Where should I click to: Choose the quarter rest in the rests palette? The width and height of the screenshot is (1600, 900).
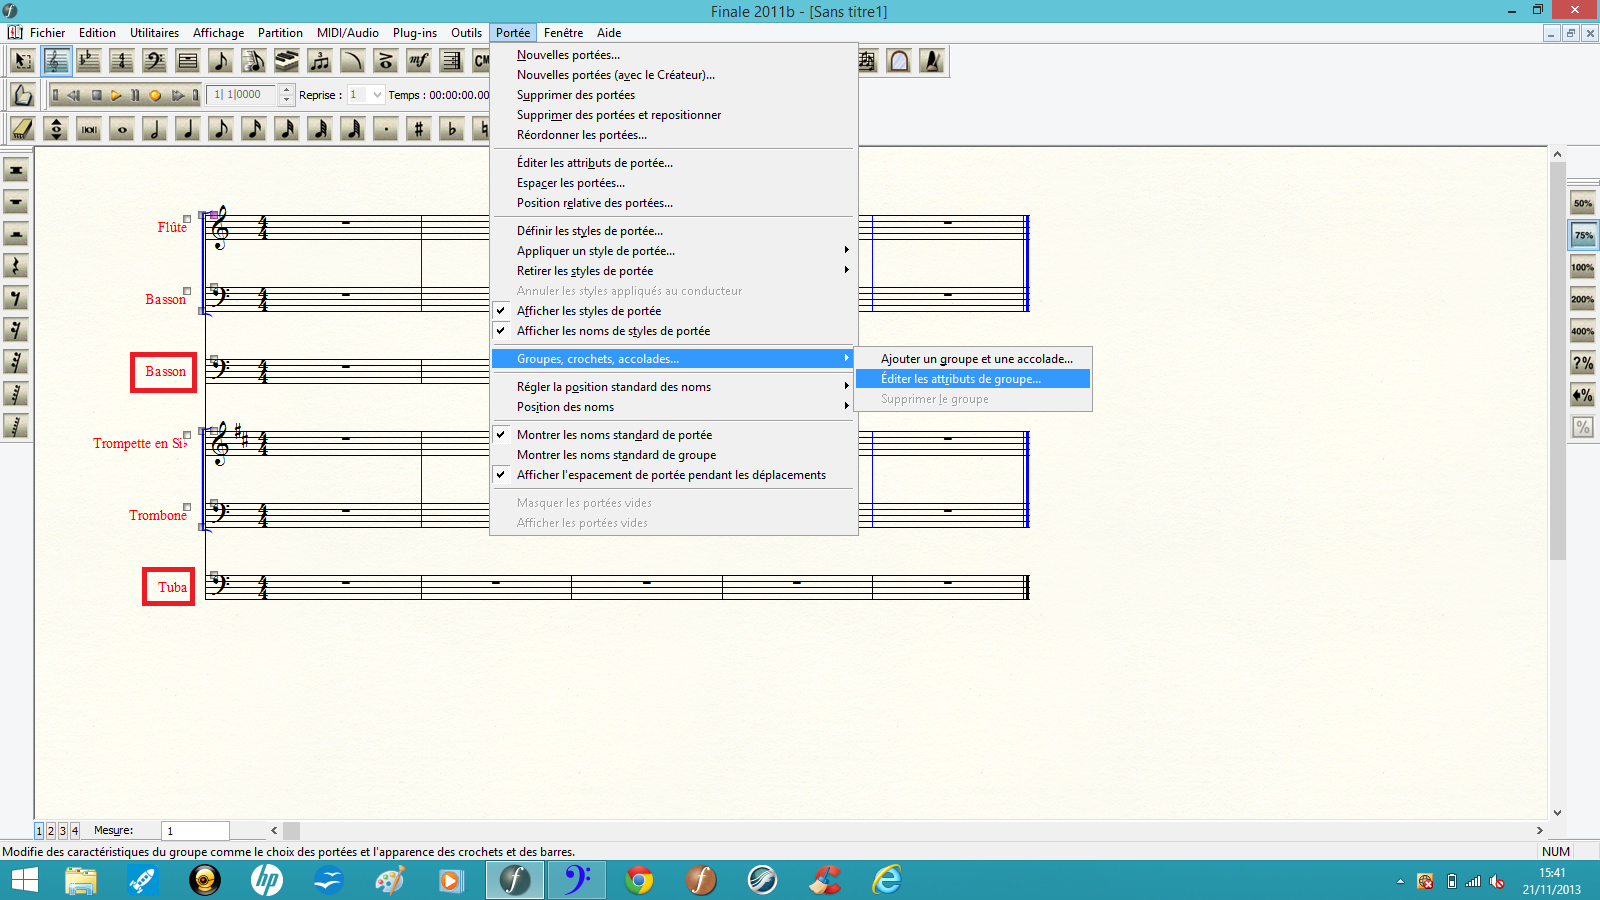pyautogui.click(x=15, y=266)
